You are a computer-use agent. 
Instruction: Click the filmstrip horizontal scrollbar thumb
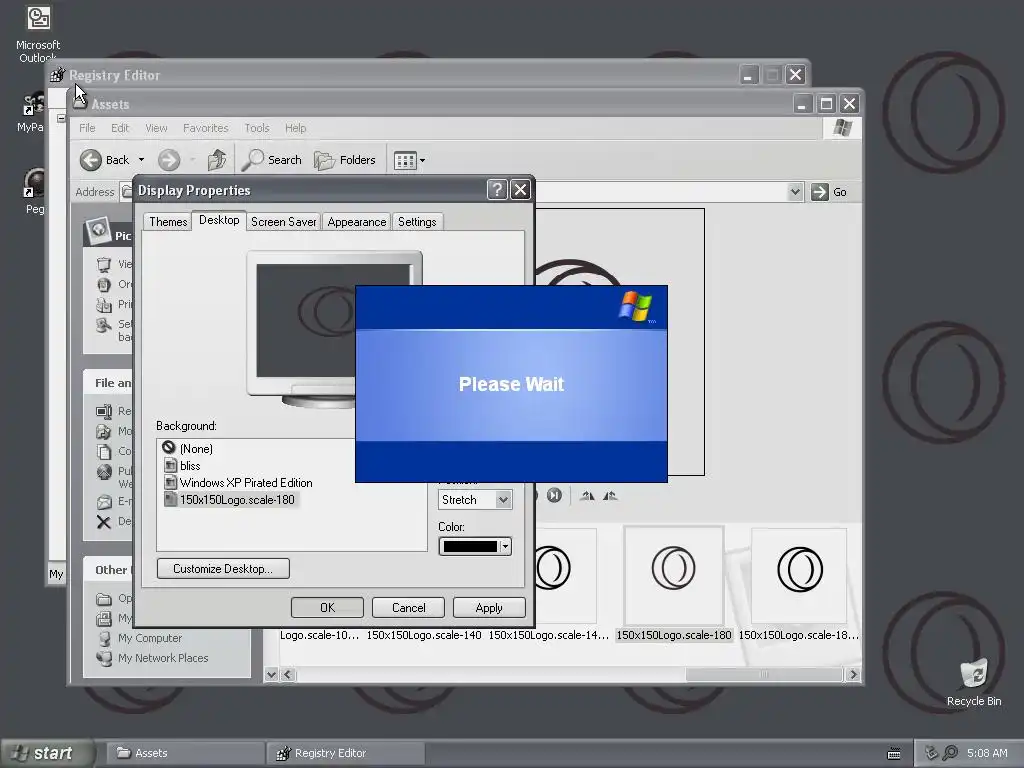[x=764, y=675]
